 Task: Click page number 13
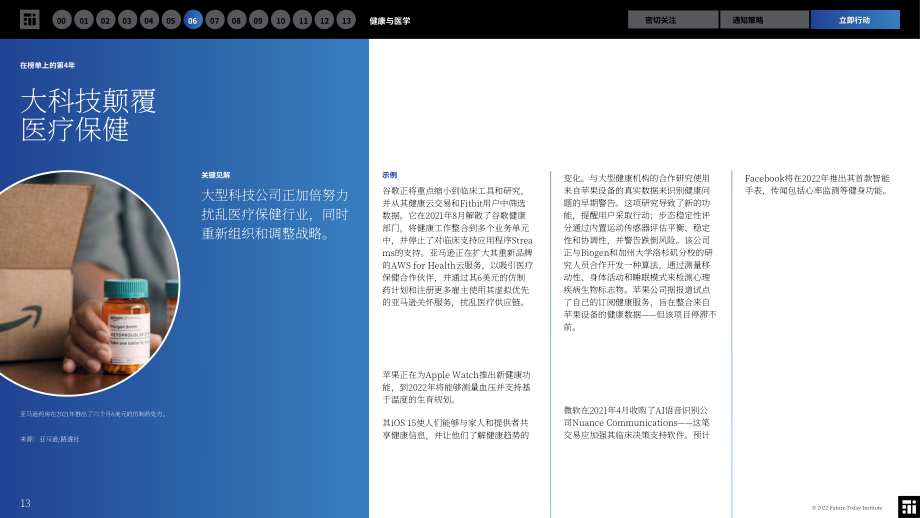tap(25, 503)
